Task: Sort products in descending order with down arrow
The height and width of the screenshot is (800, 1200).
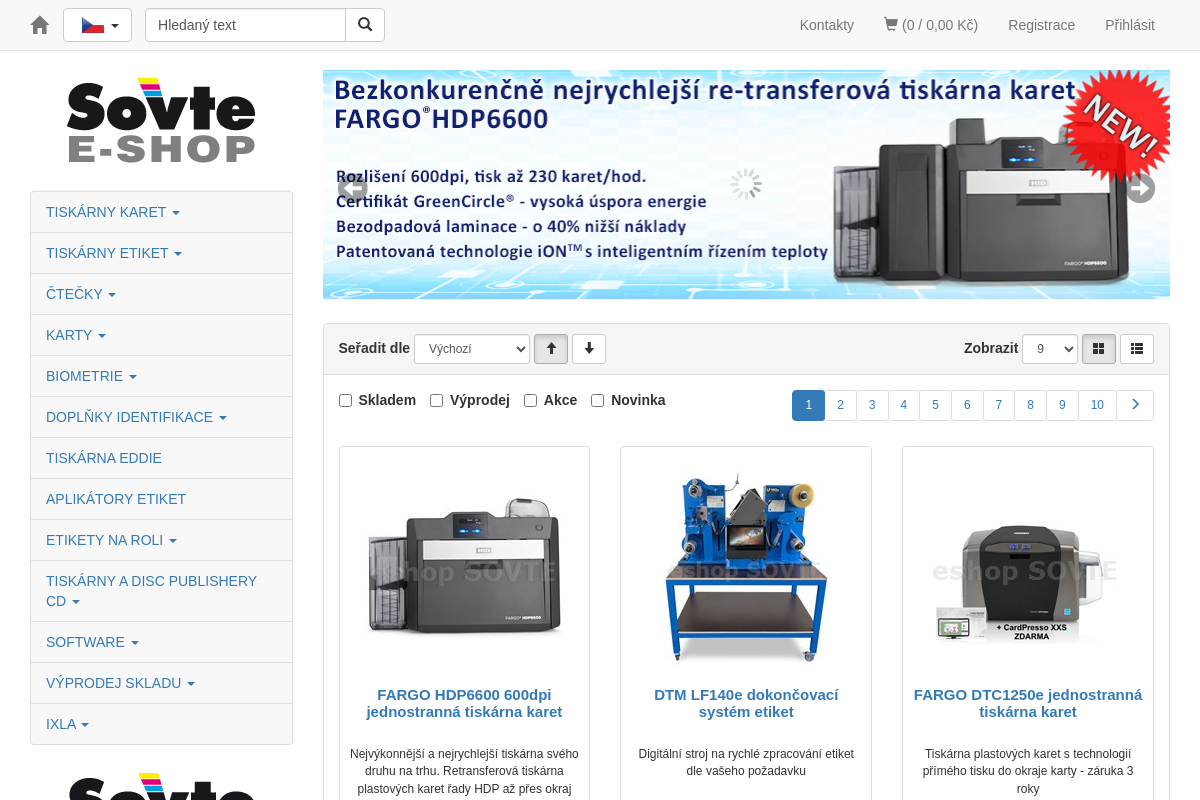Action: 589,348
